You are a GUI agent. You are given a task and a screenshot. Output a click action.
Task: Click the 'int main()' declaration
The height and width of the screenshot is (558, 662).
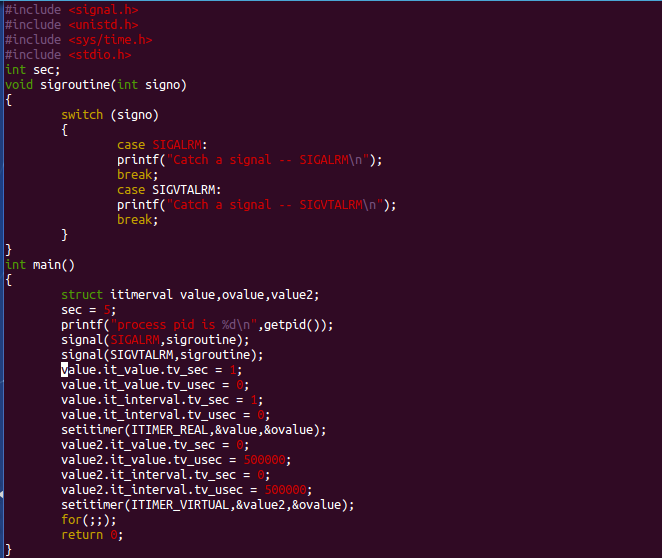click(x=40, y=265)
